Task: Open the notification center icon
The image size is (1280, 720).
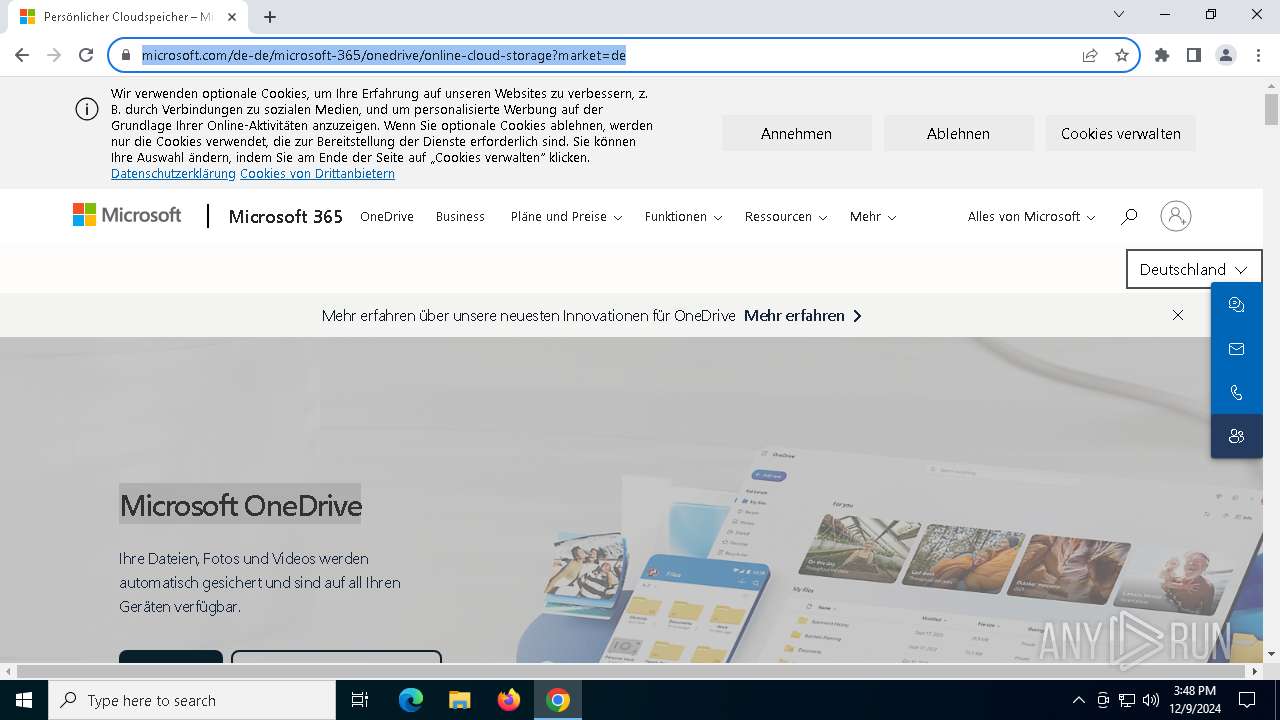Action: [1248, 700]
